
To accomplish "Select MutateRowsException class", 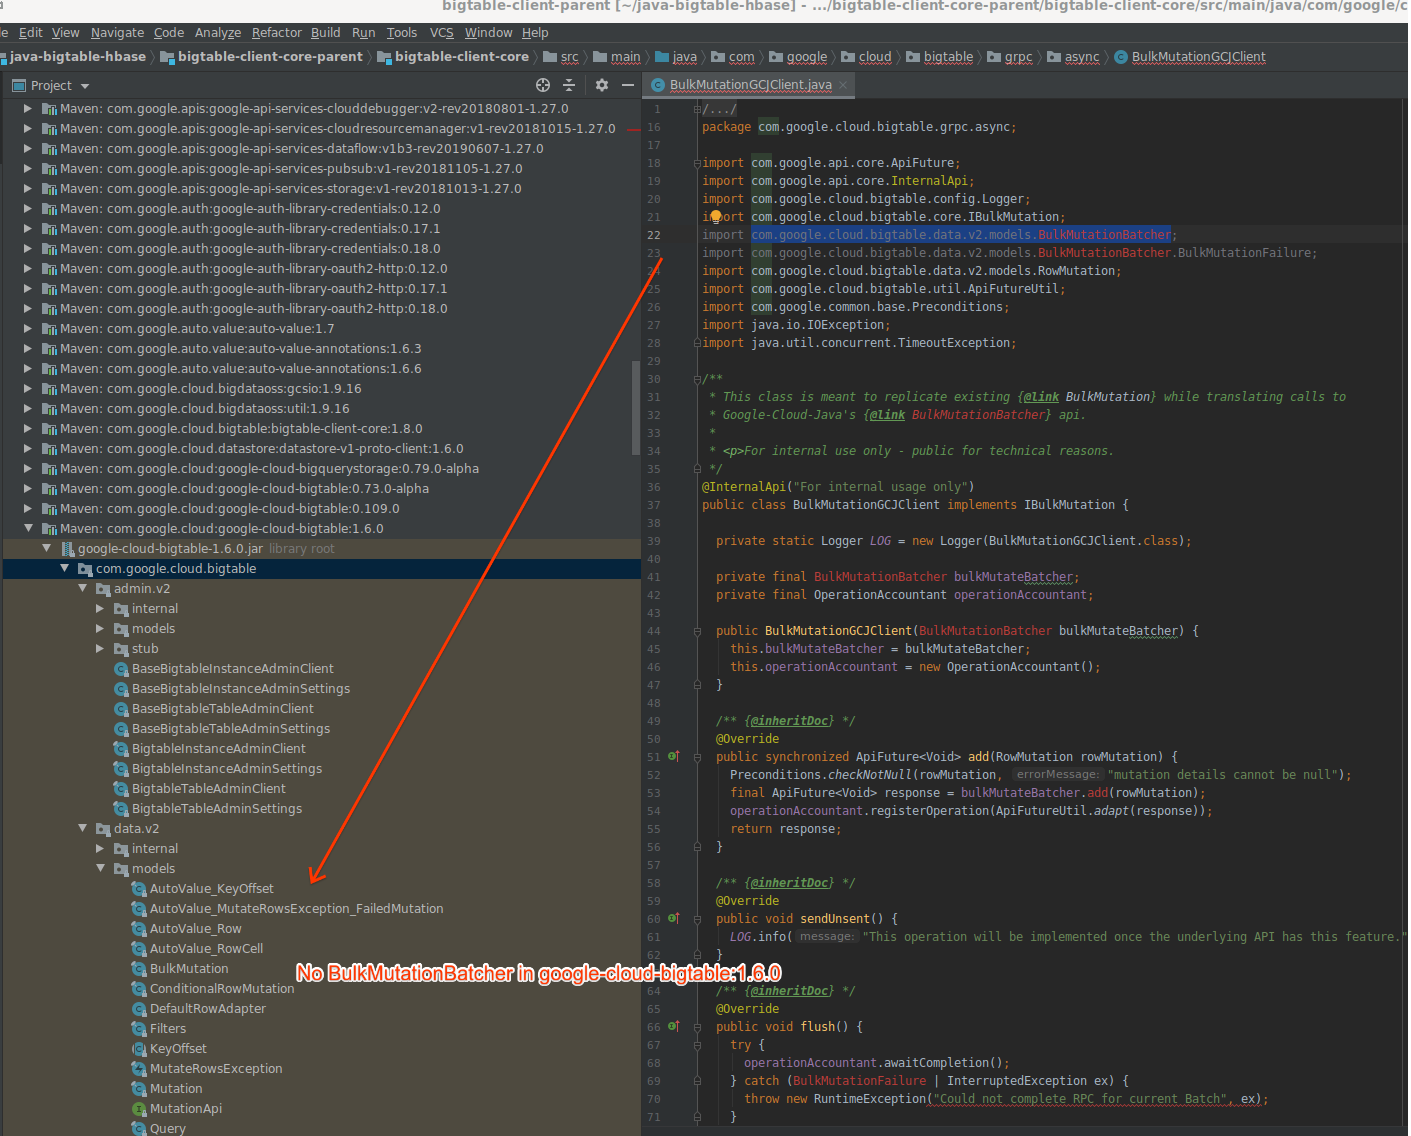I will (216, 1068).
